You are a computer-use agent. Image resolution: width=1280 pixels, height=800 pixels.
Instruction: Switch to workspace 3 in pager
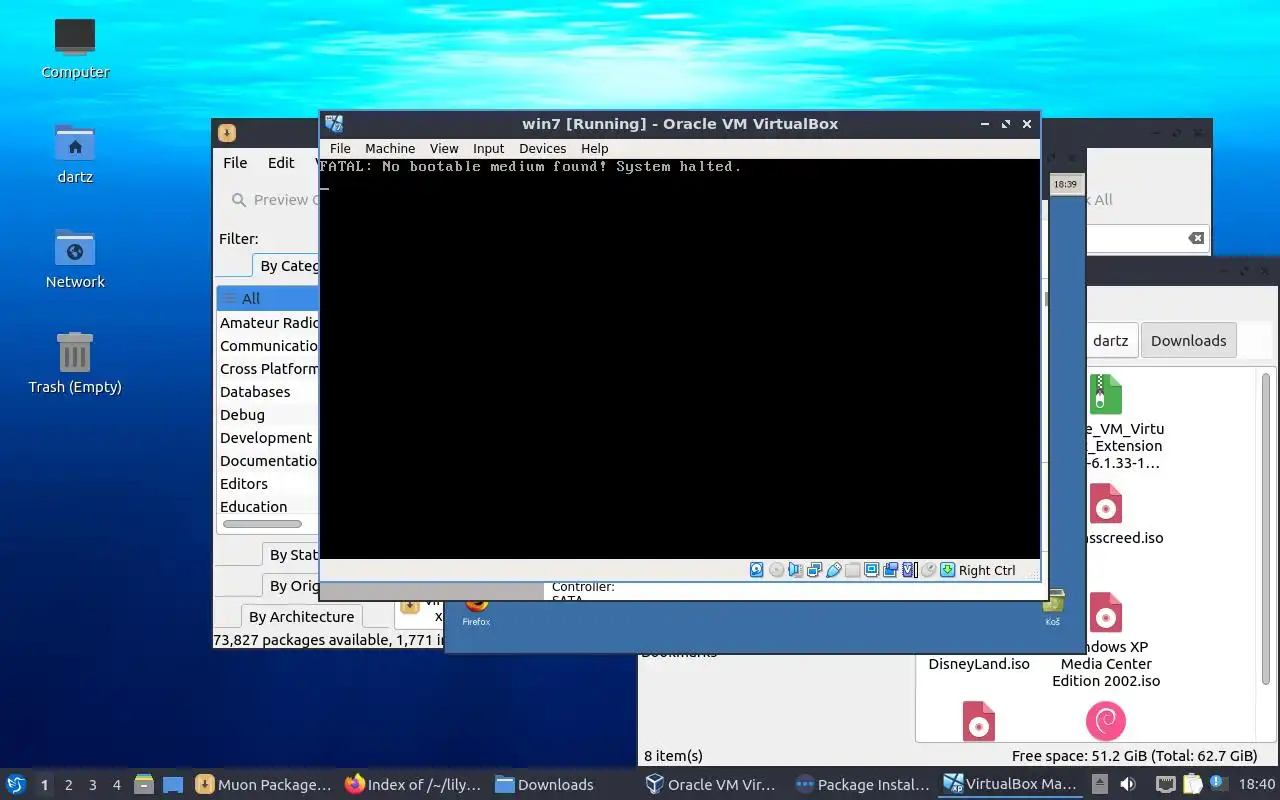click(92, 785)
